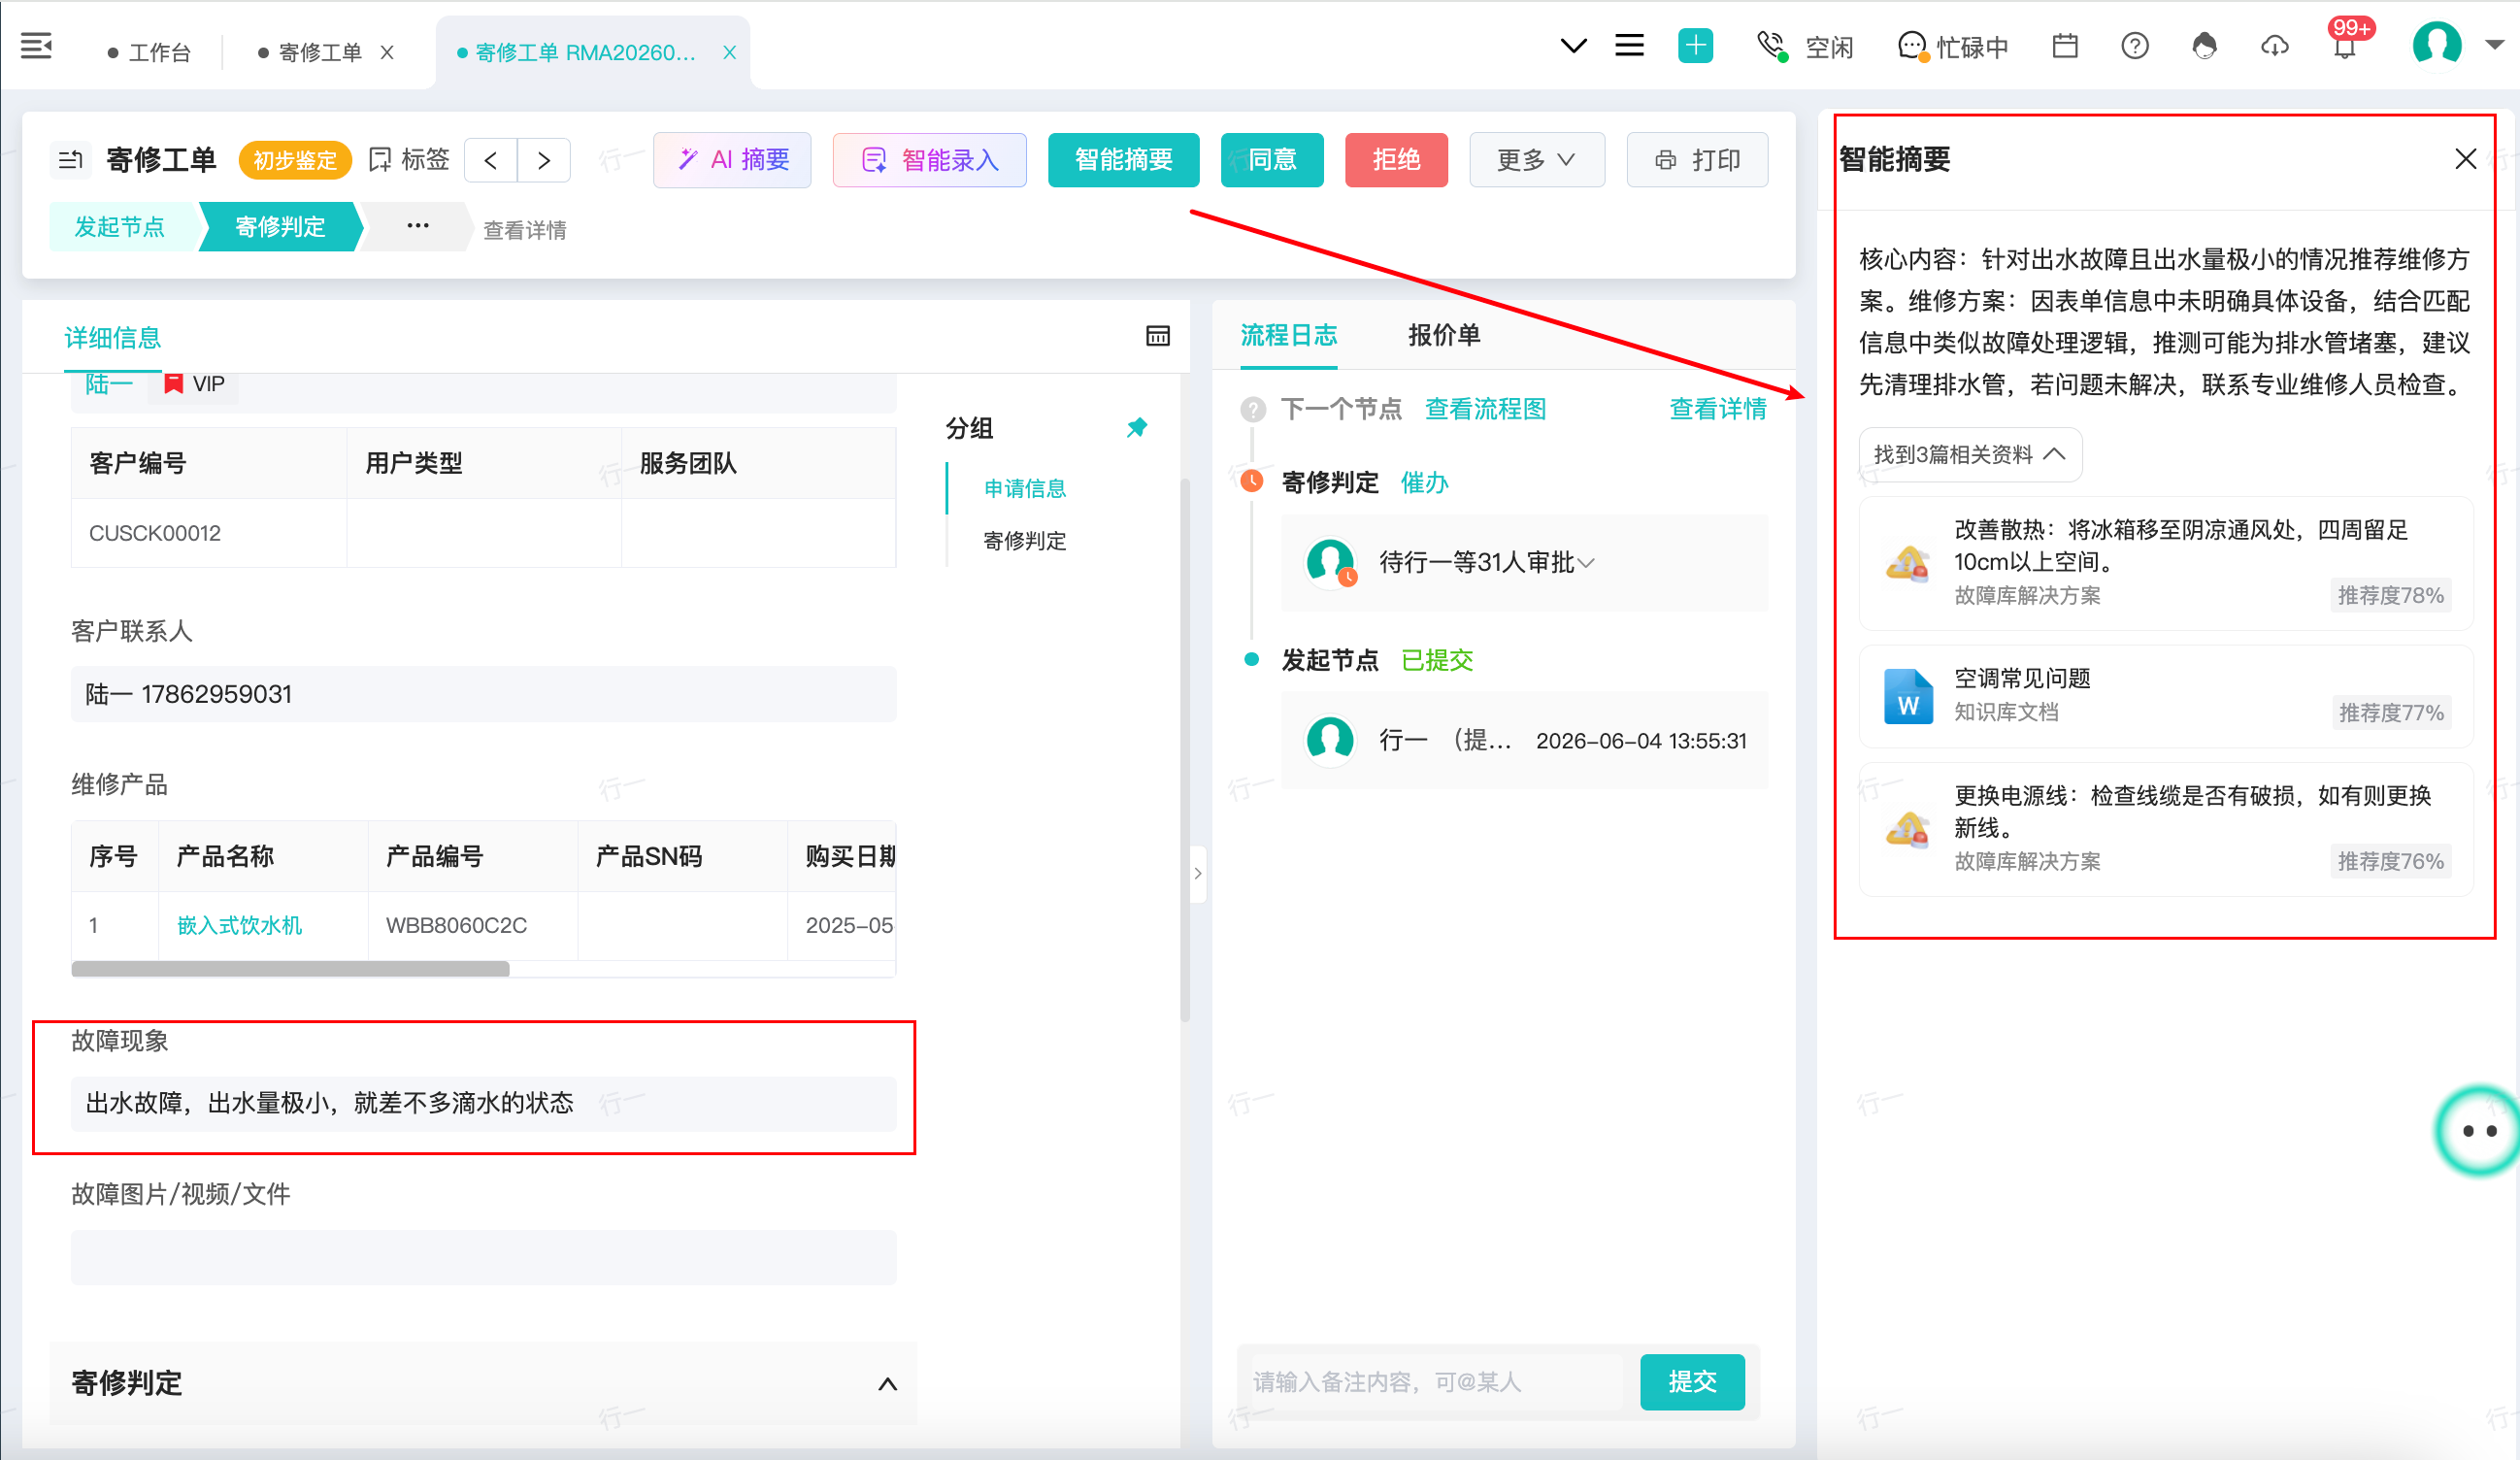
Task: Click 查看详情 in flow log
Action: pos(1718,409)
